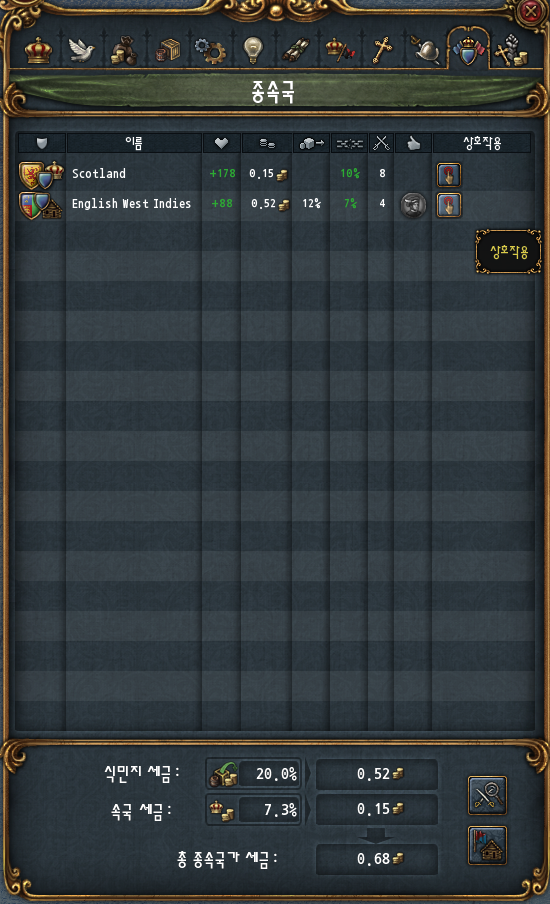Open the Religion tab with cross icon
Viewport: 550px width, 904px height.
tap(382, 50)
